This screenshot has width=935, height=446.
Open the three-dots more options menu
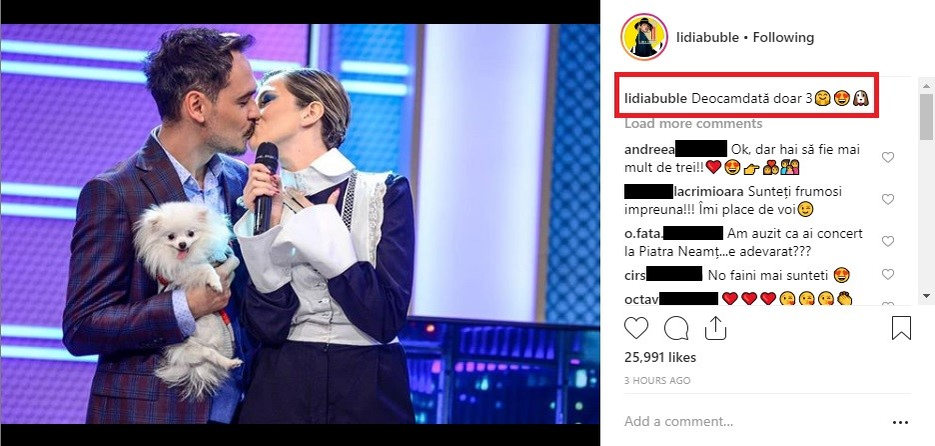coord(900,422)
